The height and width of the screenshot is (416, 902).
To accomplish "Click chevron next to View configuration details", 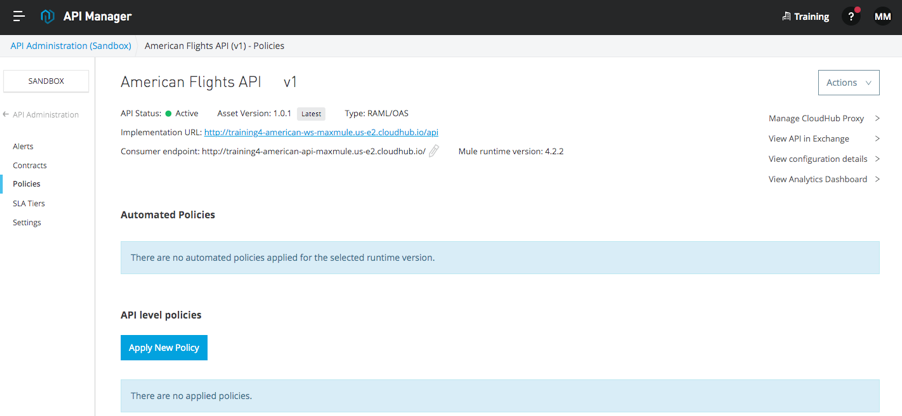I will point(877,159).
